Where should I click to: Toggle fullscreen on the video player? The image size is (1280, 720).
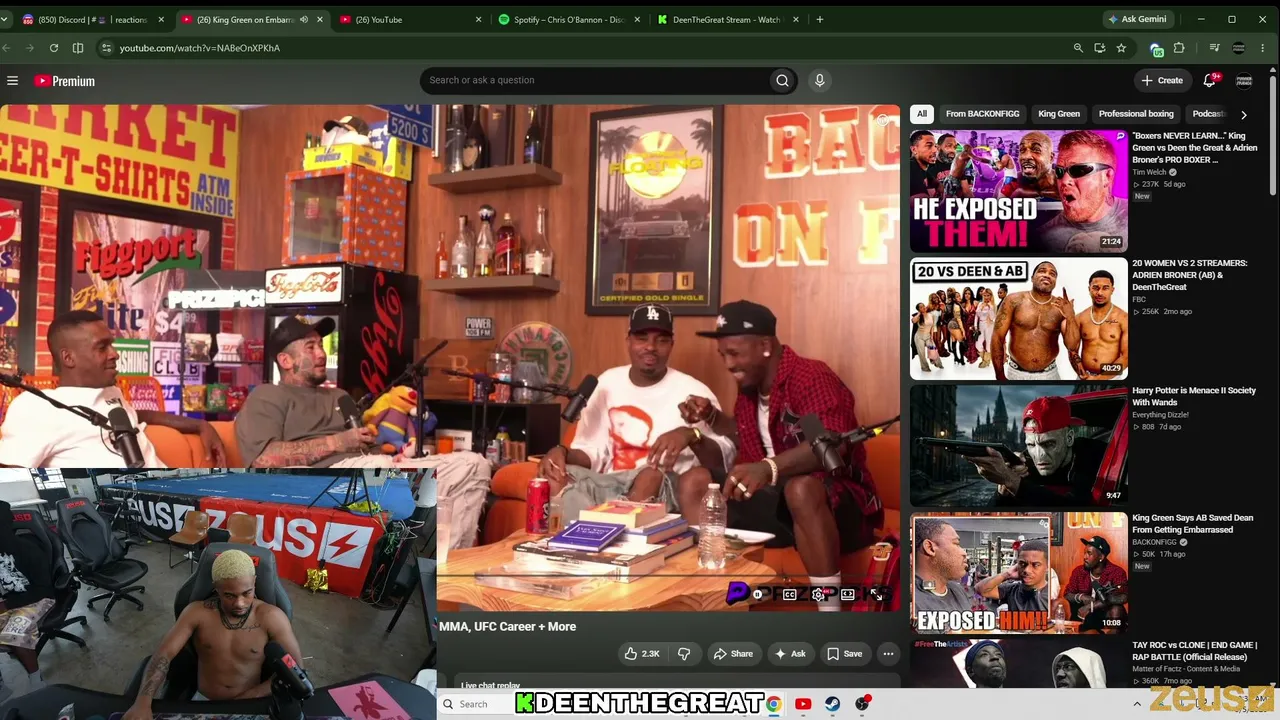(877, 594)
